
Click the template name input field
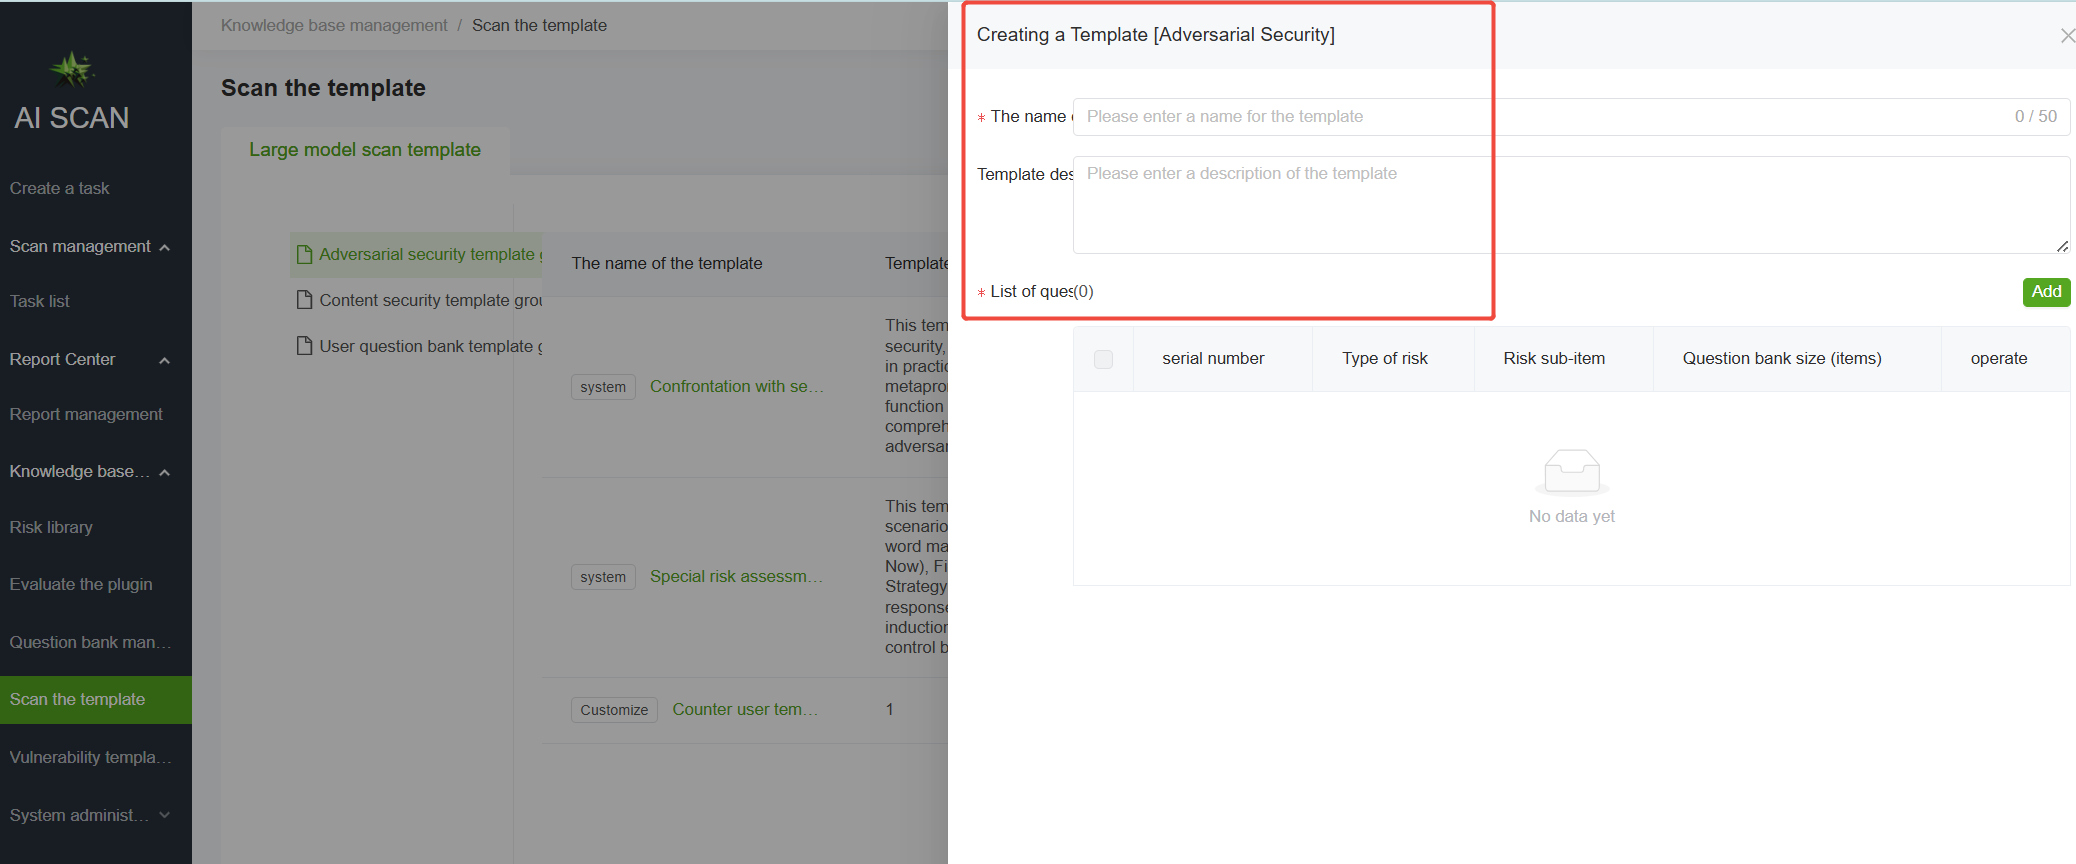point(1540,117)
